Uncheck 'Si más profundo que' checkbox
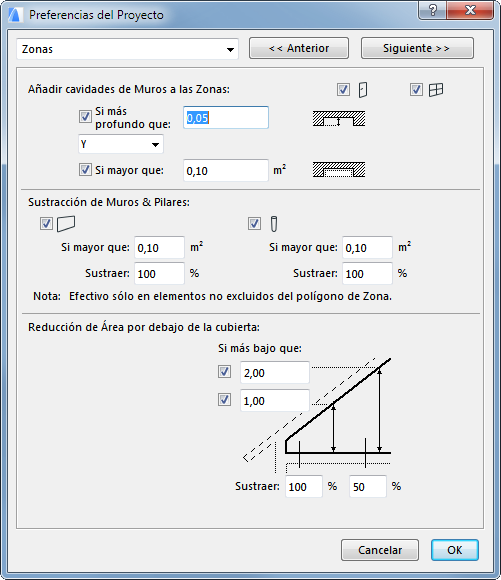501x580 pixels. (85, 117)
